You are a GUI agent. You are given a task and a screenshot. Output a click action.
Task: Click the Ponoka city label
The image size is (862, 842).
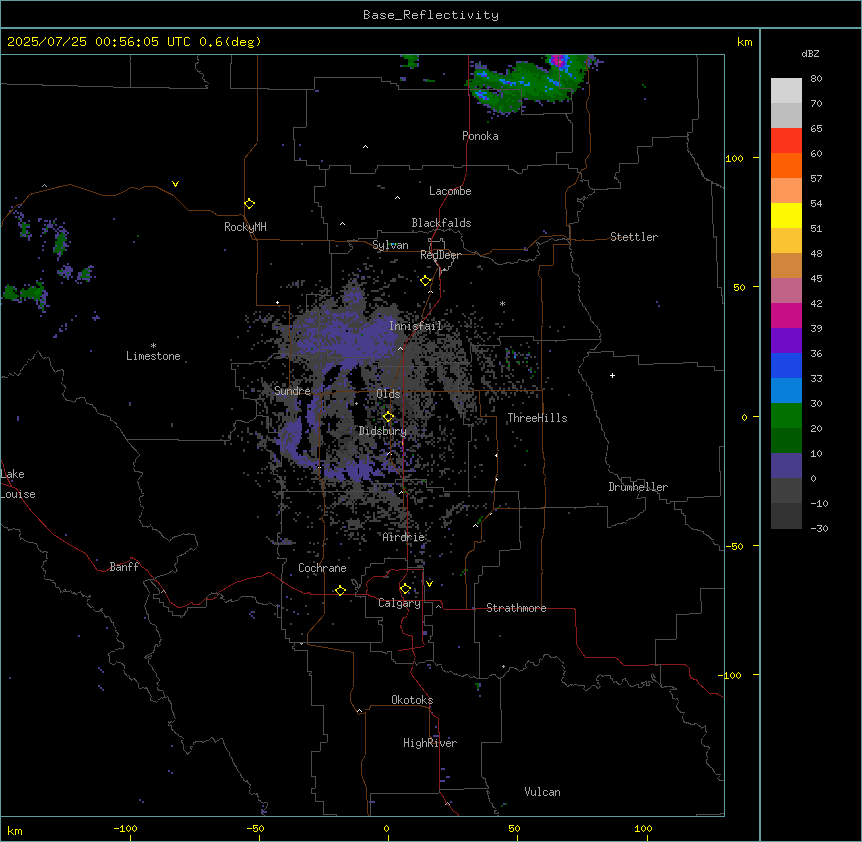[x=480, y=136]
